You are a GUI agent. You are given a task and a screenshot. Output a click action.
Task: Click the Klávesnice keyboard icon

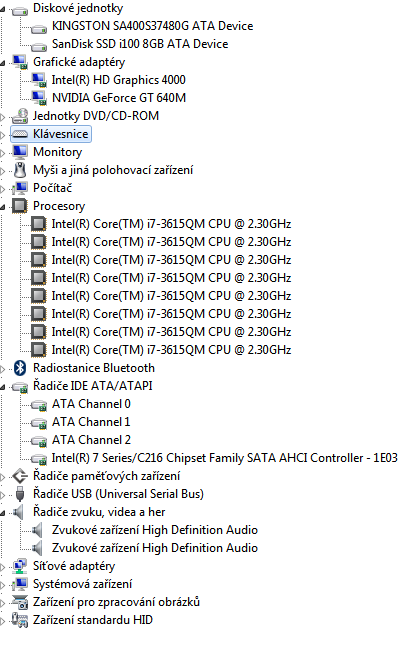(x=19, y=135)
